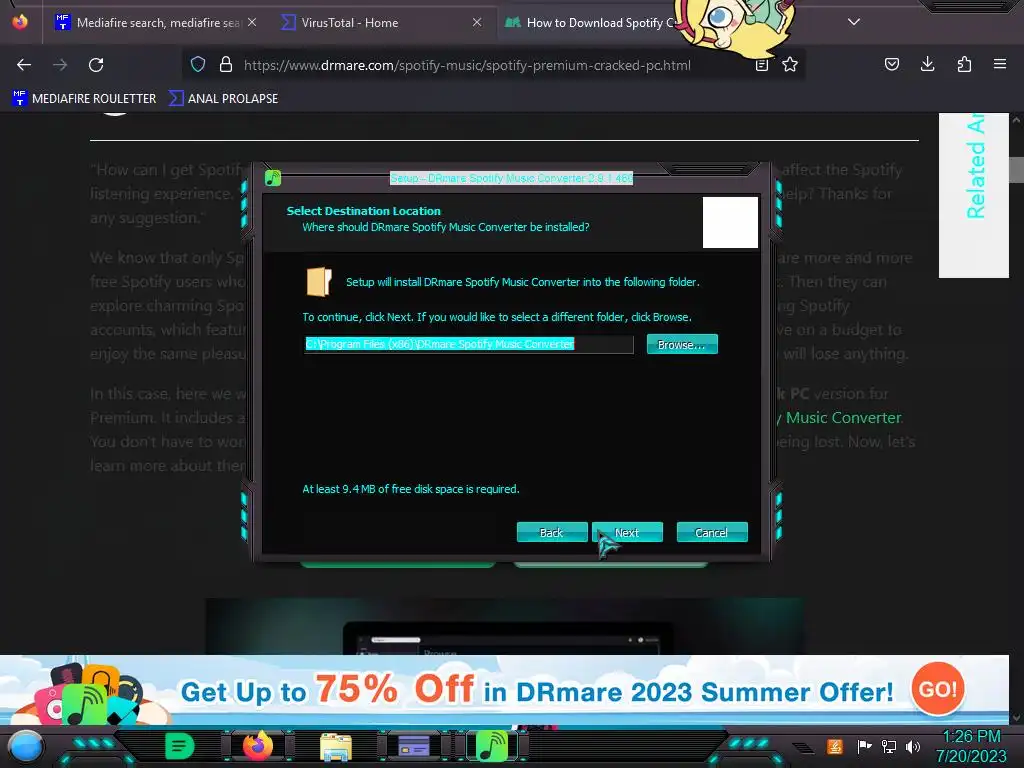The image size is (1024, 768).
Task: Click the forward navigation arrow
Action: coord(60,65)
